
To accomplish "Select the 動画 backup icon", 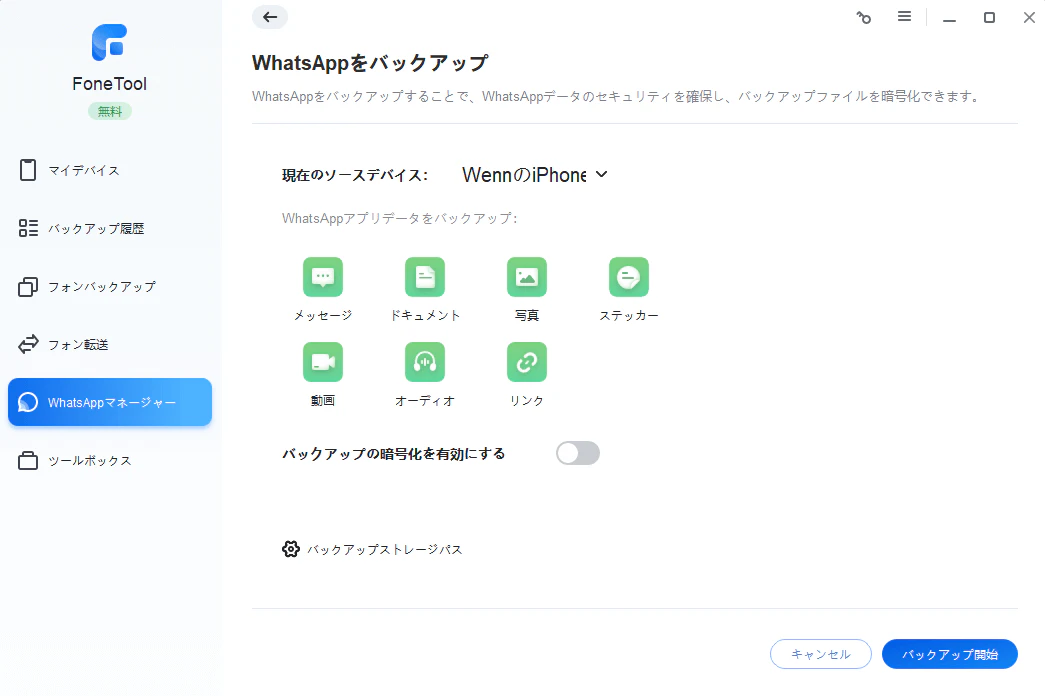I will pyautogui.click(x=323, y=362).
